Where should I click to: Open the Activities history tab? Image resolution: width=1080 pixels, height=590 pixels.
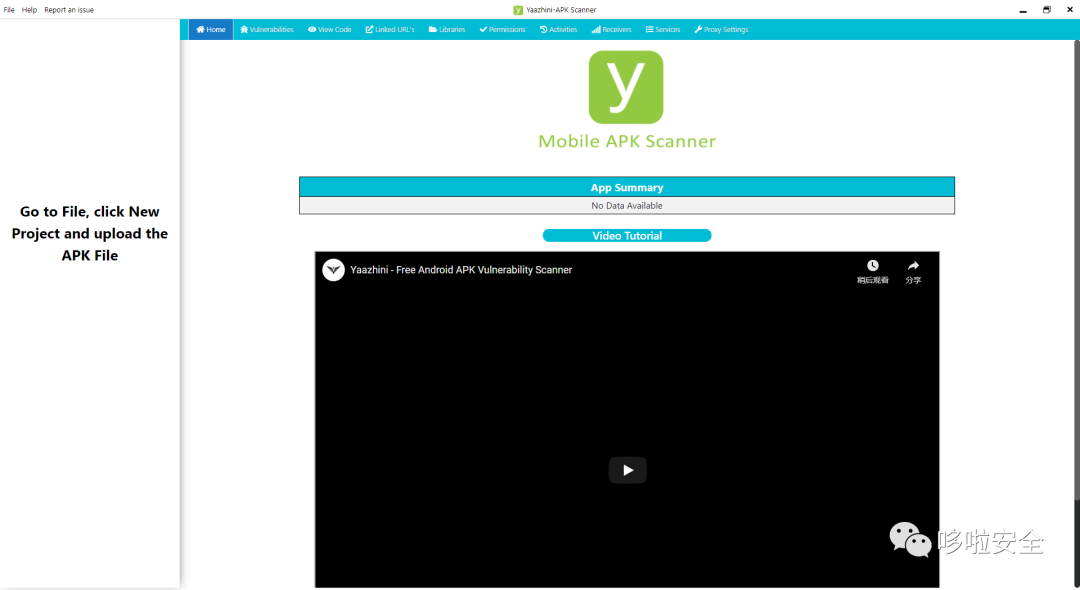pos(558,30)
